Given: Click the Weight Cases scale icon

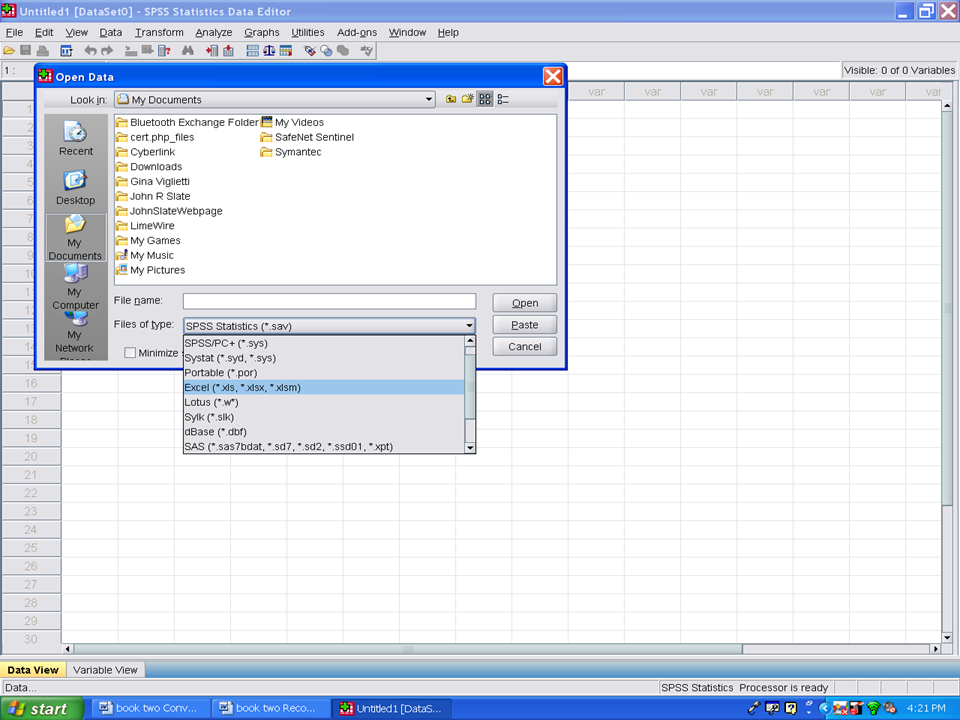Looking at the screenshot, I should (269, 51).
